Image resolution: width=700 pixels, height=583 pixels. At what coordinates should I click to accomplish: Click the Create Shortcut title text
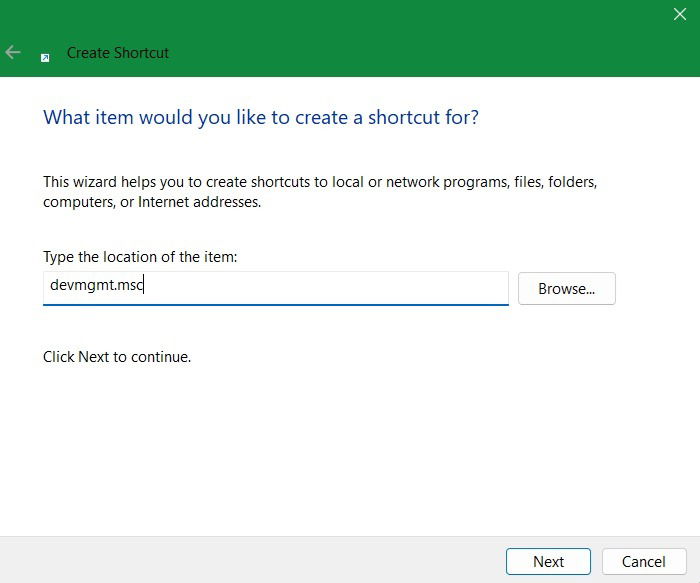(x=118, y=53)
